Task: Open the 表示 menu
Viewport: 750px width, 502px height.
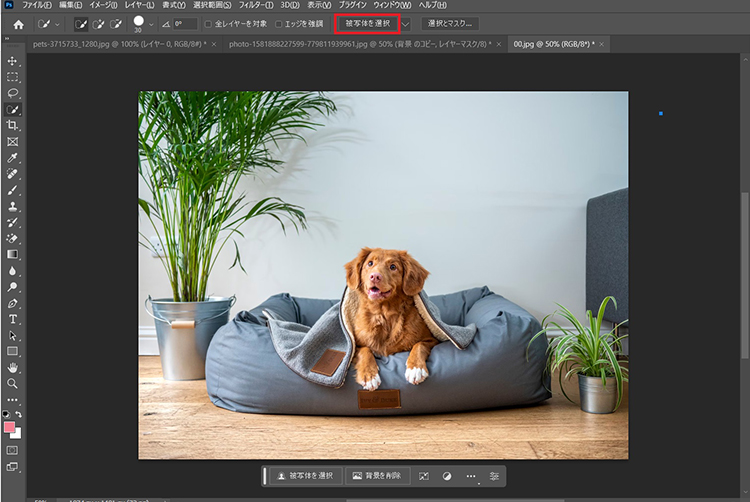Action: tap(319, 5)
